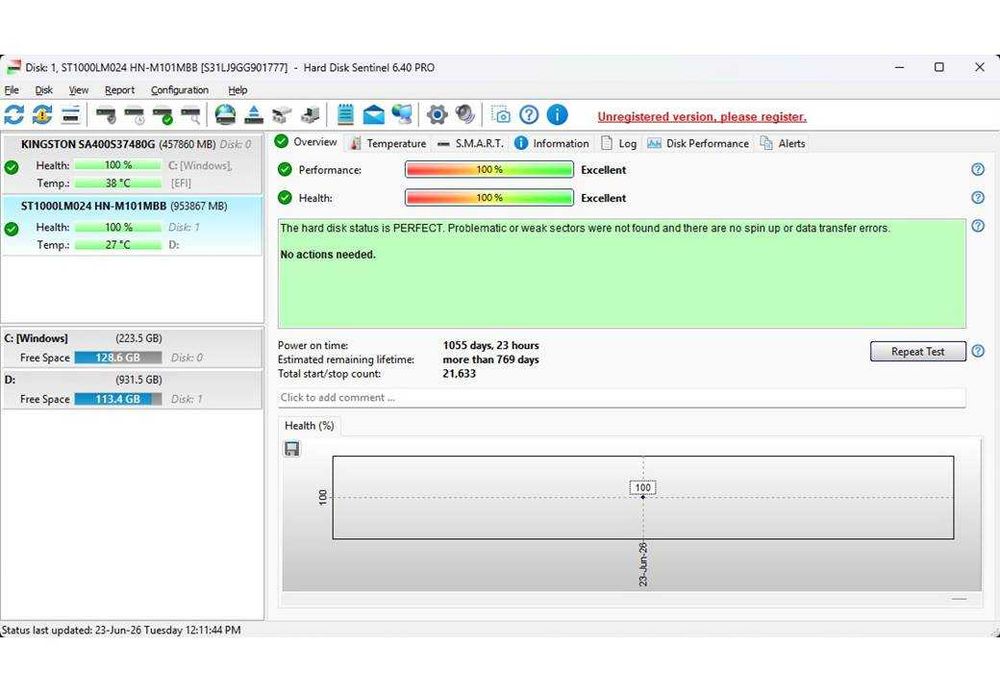Click the Repeat Test button

pyautogui.click(x=918, y=351)
